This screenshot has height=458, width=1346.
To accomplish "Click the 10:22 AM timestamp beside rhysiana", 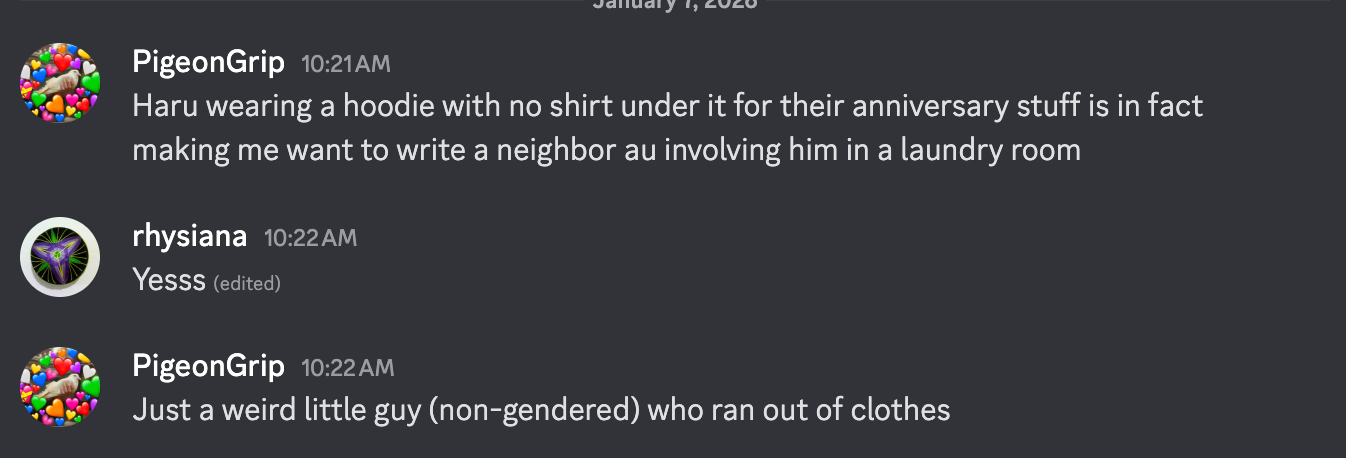I will pyautogui.click(x=310, y=238).
